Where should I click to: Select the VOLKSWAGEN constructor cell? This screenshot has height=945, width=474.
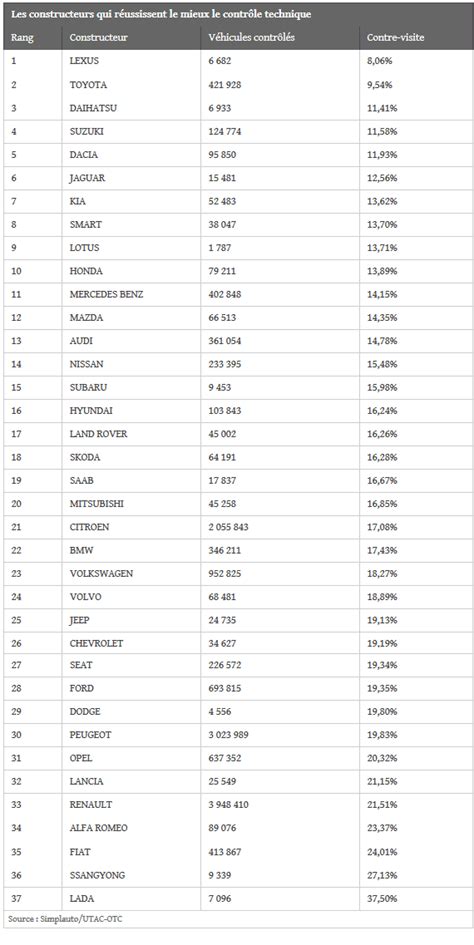(x=101, y=574)
